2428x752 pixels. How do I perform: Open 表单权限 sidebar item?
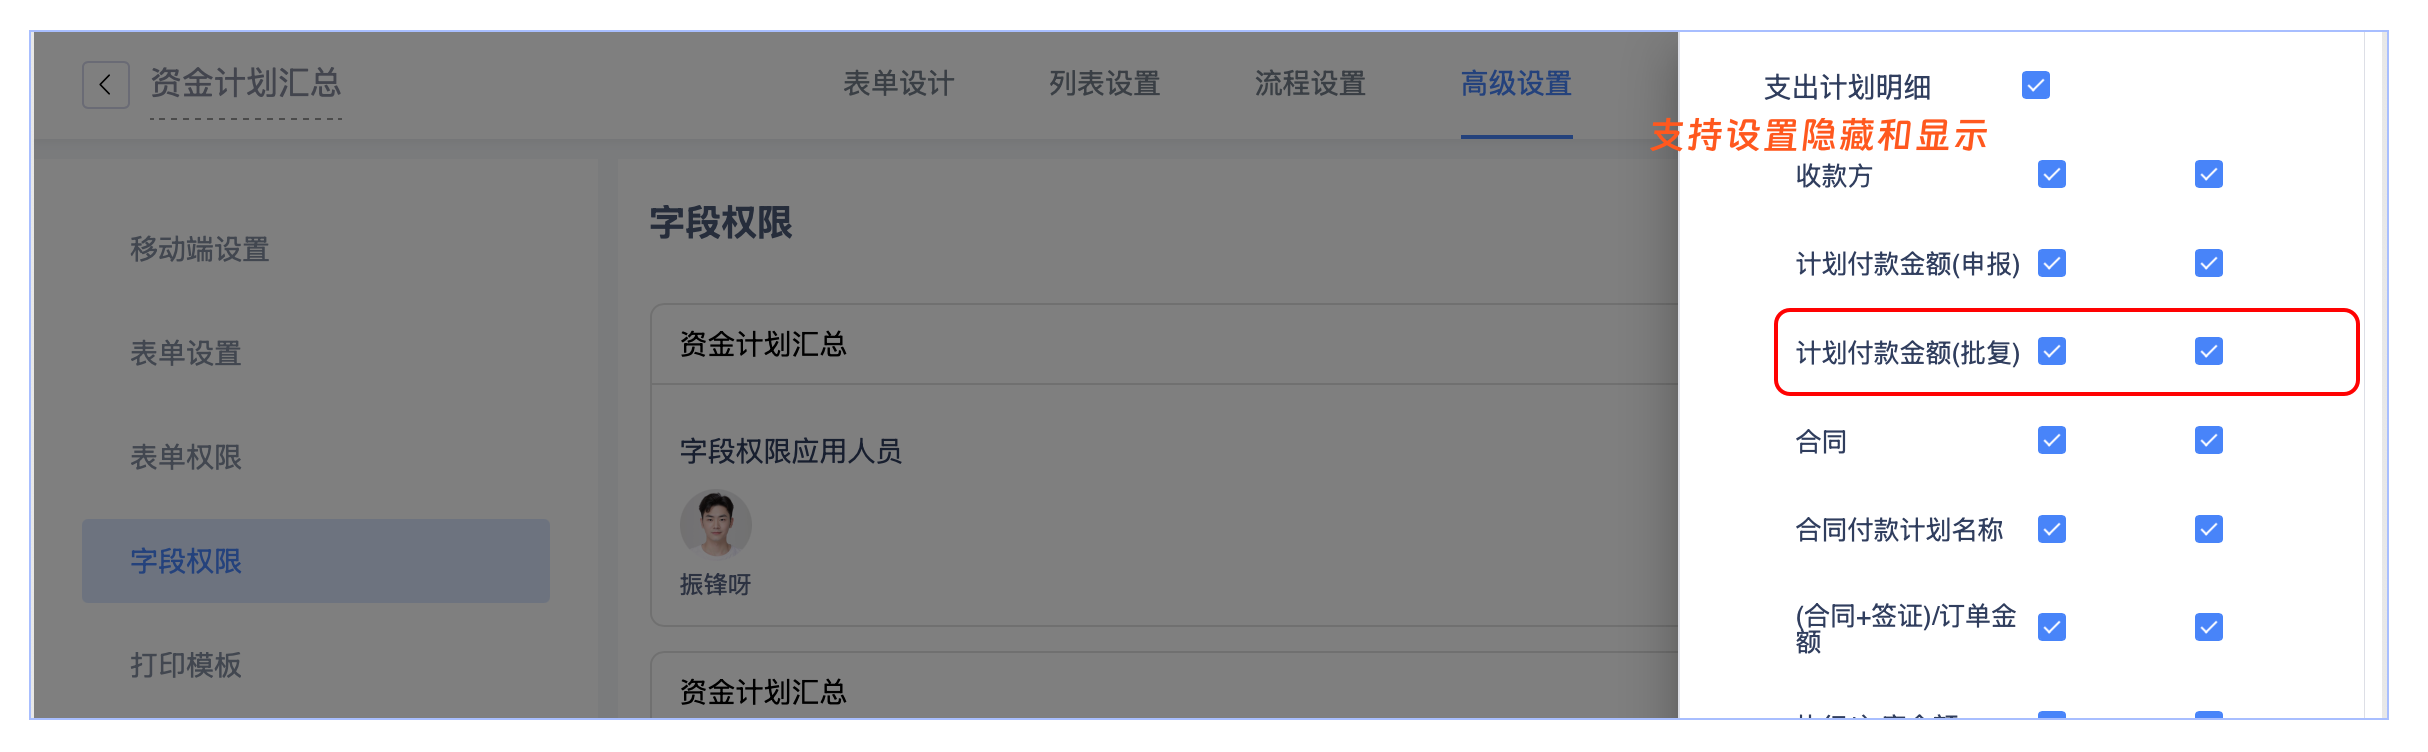pos(186,457)
